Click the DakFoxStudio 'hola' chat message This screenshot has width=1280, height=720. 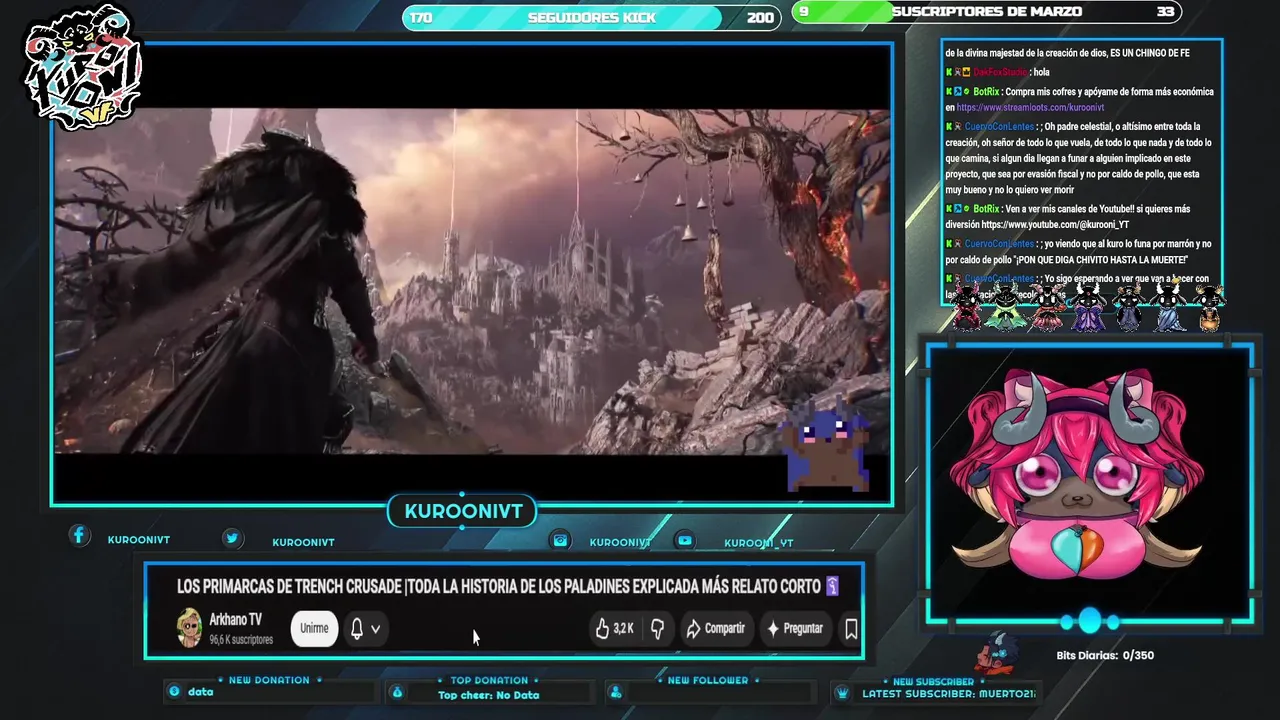[x=1042, y=72]
